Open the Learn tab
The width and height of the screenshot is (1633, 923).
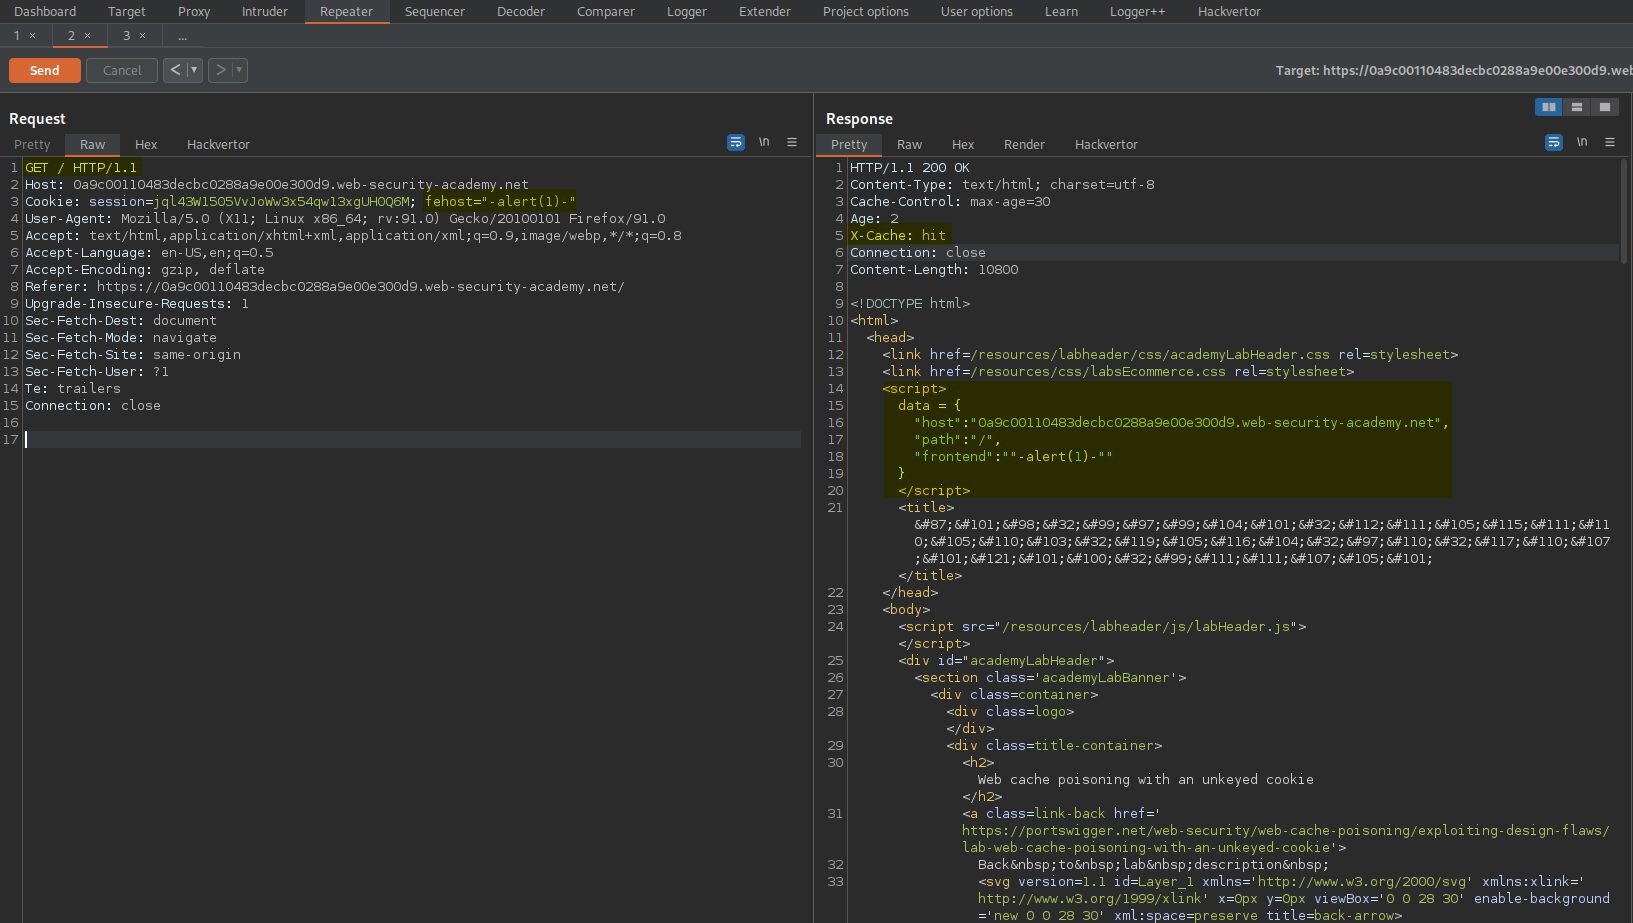pyautogui.click(x=1062, y=12)
